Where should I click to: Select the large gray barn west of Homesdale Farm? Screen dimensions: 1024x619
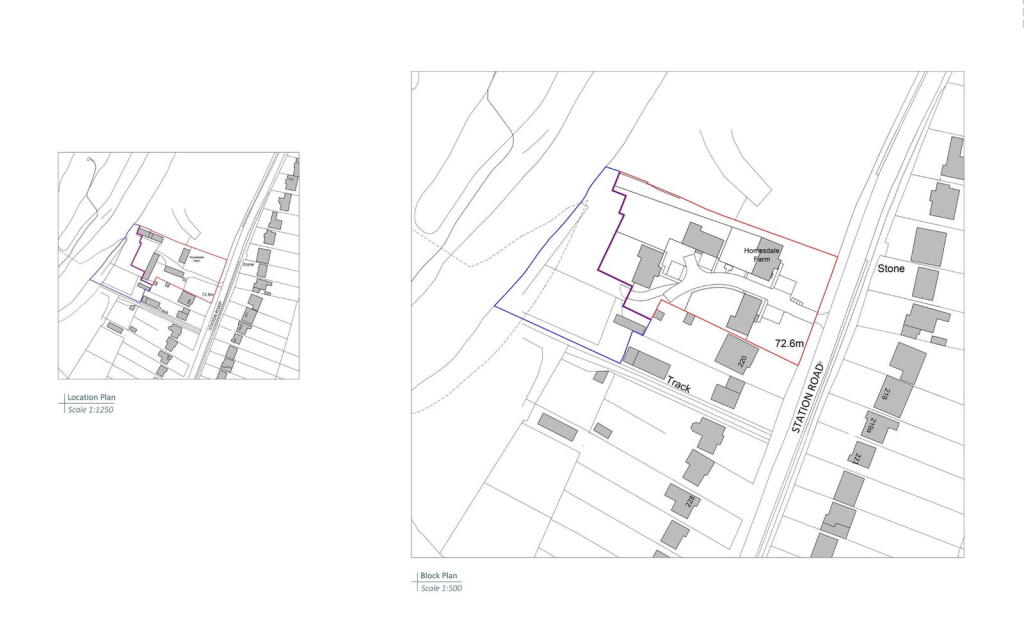703,241
